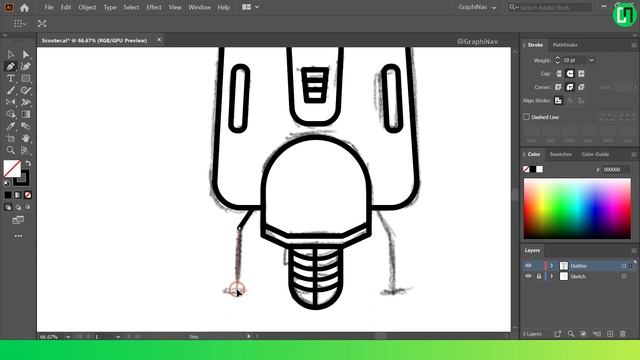The width and height of the screenshot is (640, 360).
Task: Delete the selected layer with the trash icon
Action: click(623, 334)
